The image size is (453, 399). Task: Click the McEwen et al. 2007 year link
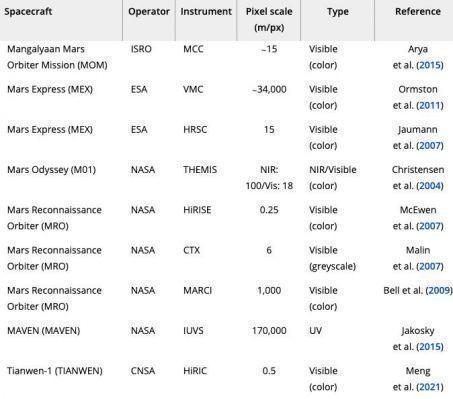pyautogui.click(x=430, y=226)
